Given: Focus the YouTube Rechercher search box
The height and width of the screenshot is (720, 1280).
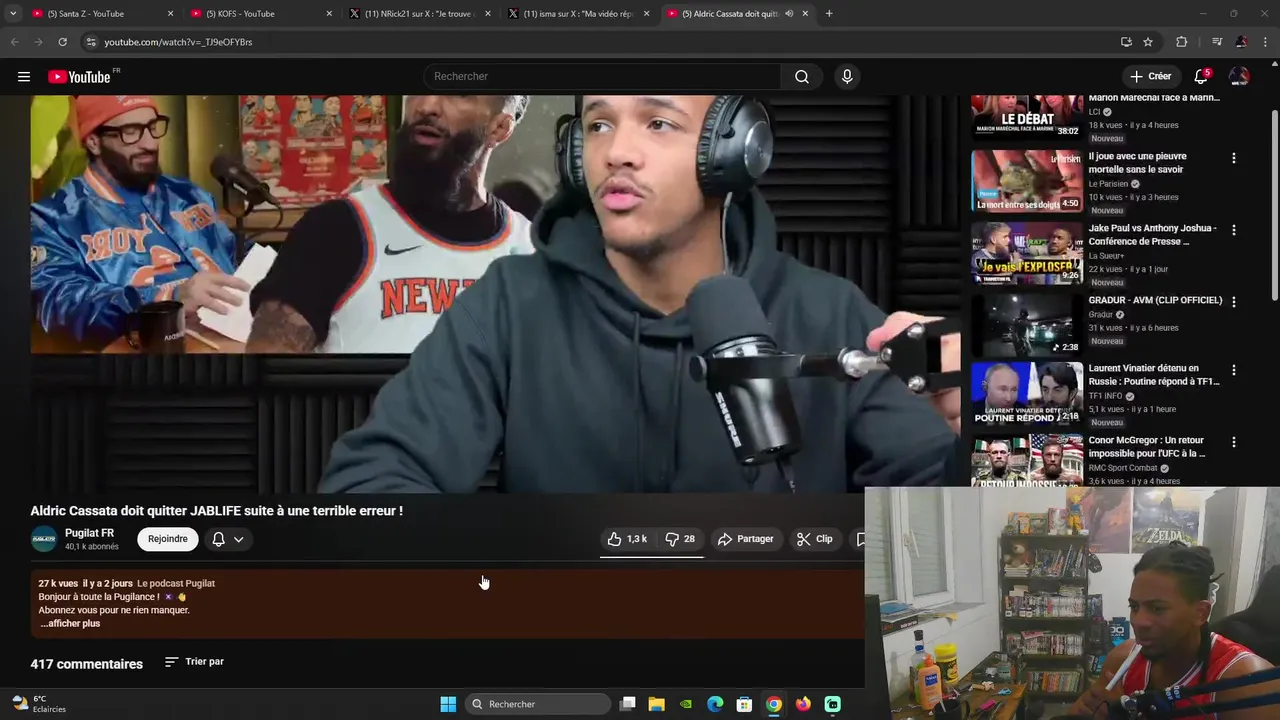Looking at the screenshot, I should tap(603, 77).
